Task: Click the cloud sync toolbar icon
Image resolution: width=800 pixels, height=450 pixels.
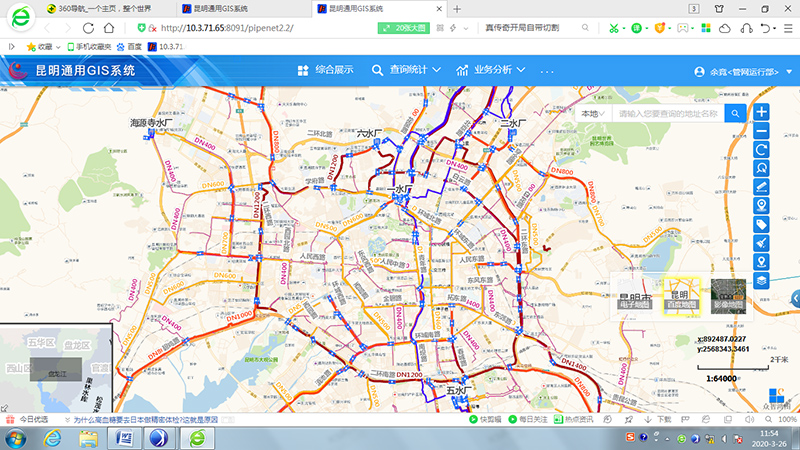Action: (724, 29)
